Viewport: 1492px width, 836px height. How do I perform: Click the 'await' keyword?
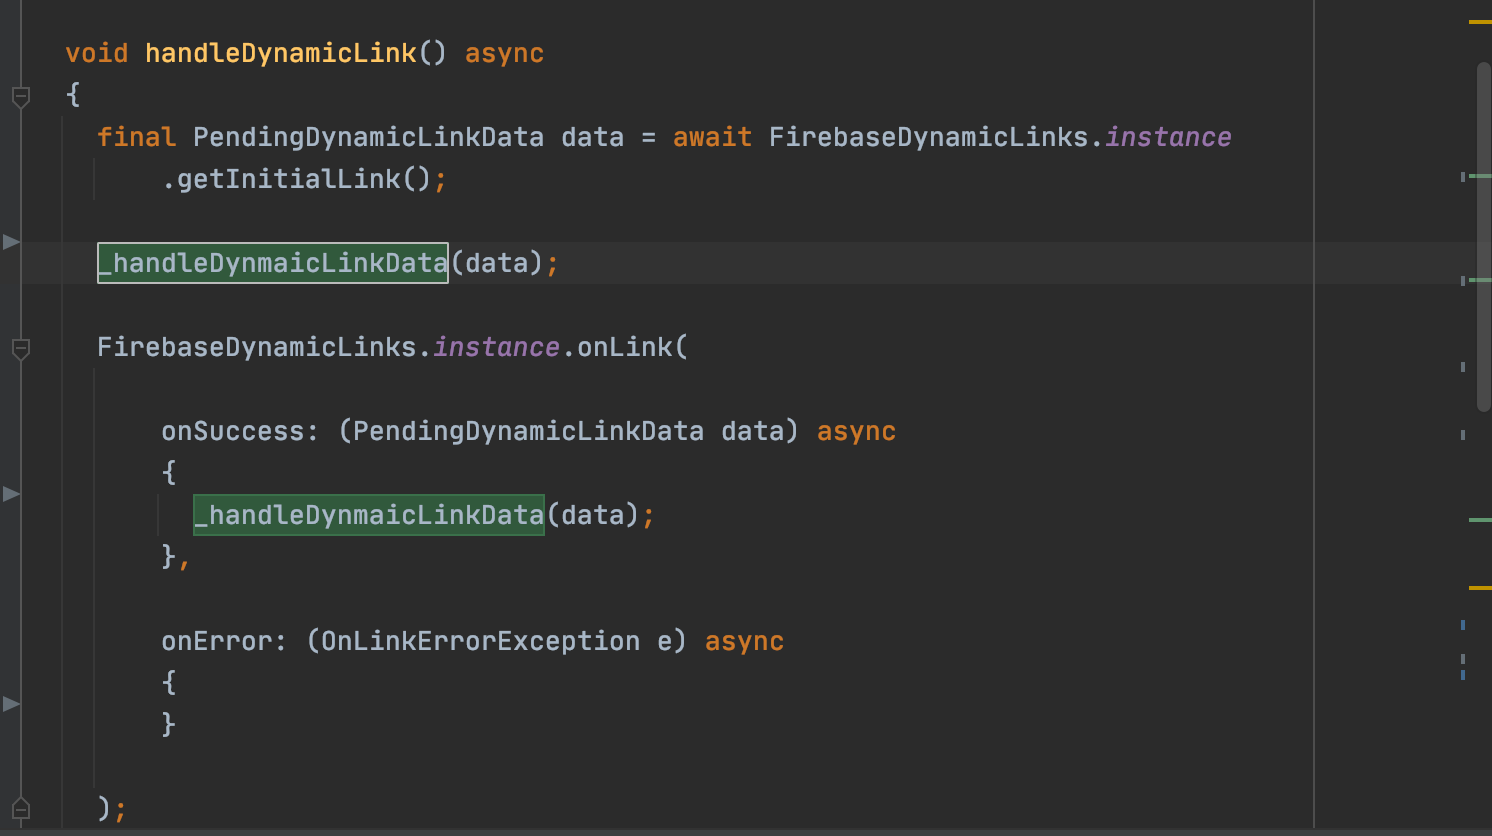click(x=712, y=137)
